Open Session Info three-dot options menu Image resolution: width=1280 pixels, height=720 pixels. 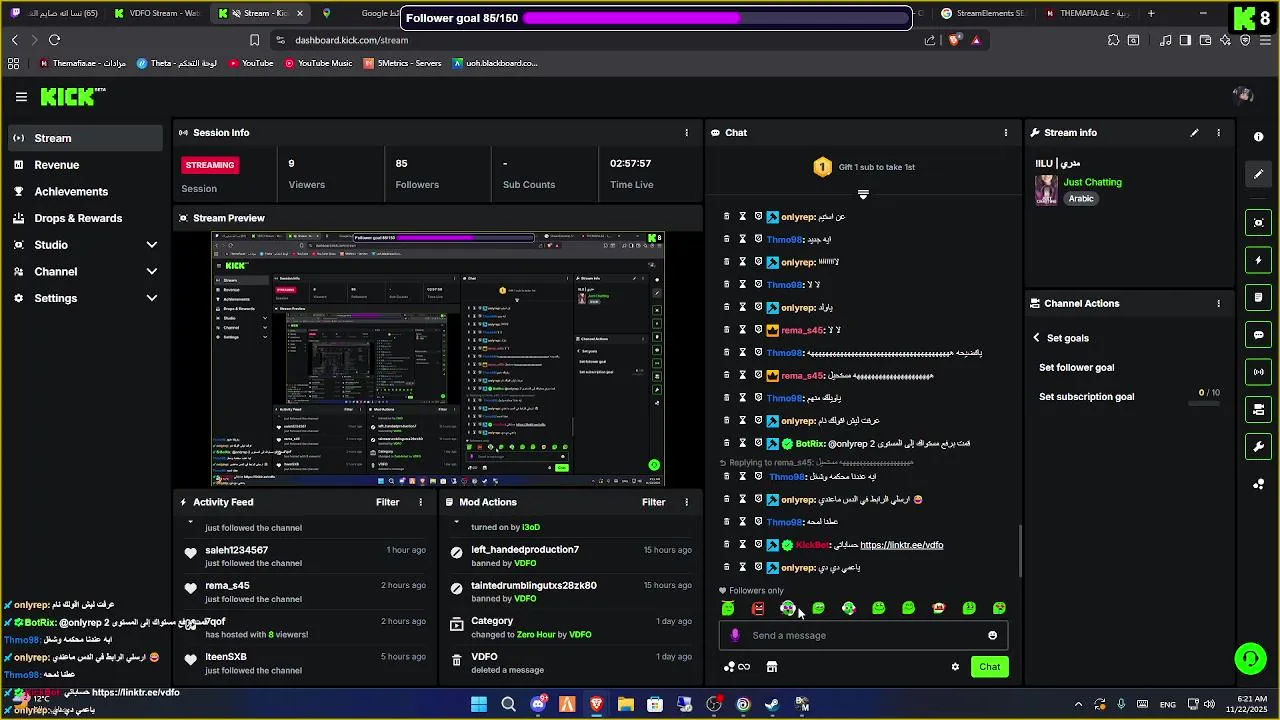tap(686, 133)
